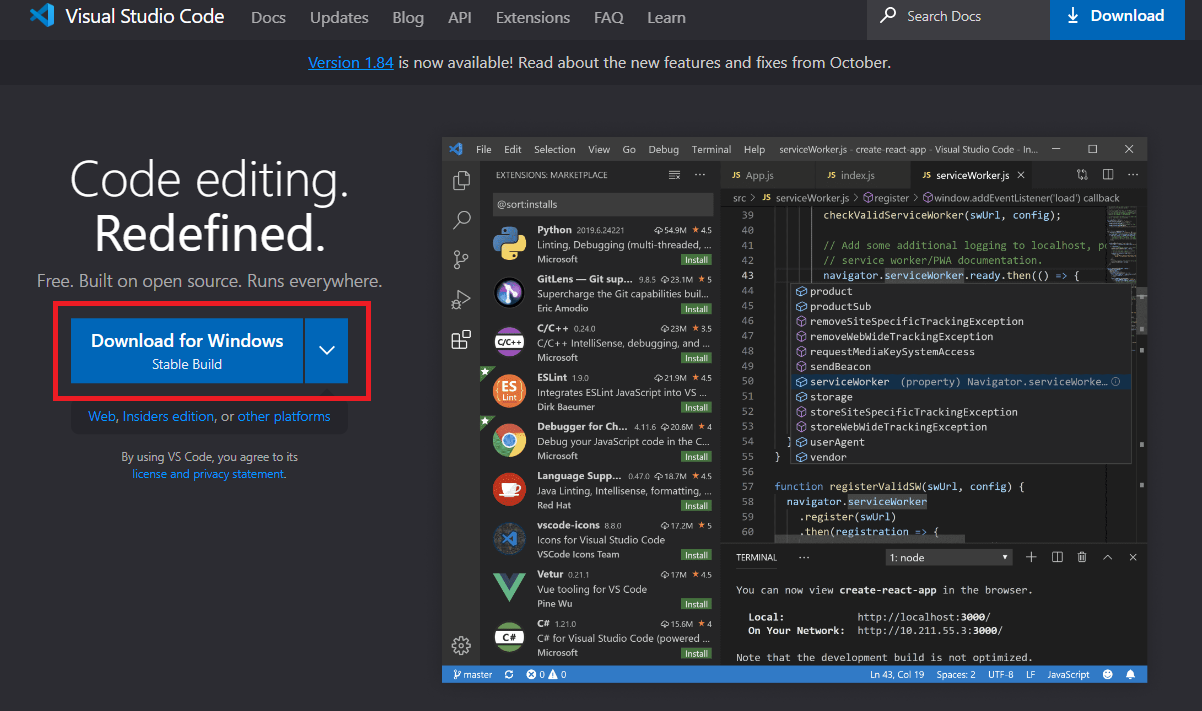Open the Terminal menu
1202x711 pixels.
coord(711,149)
